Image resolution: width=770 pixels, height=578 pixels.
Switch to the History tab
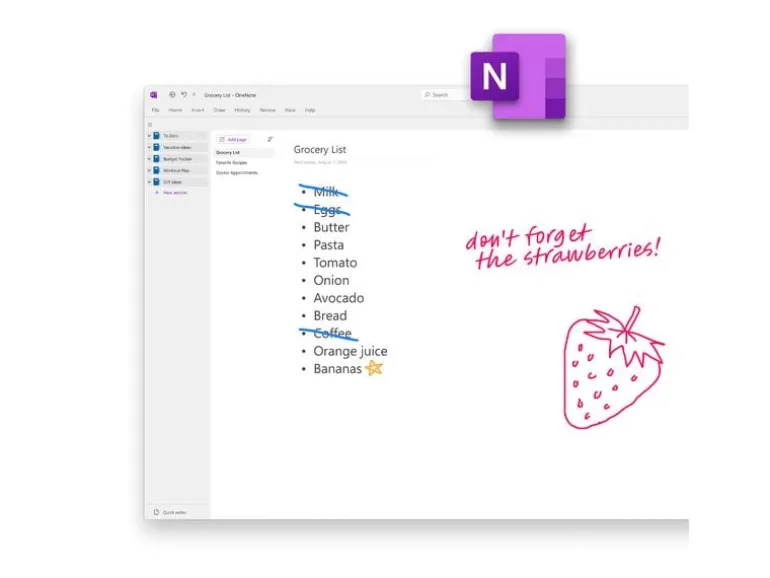coord(242,110)
